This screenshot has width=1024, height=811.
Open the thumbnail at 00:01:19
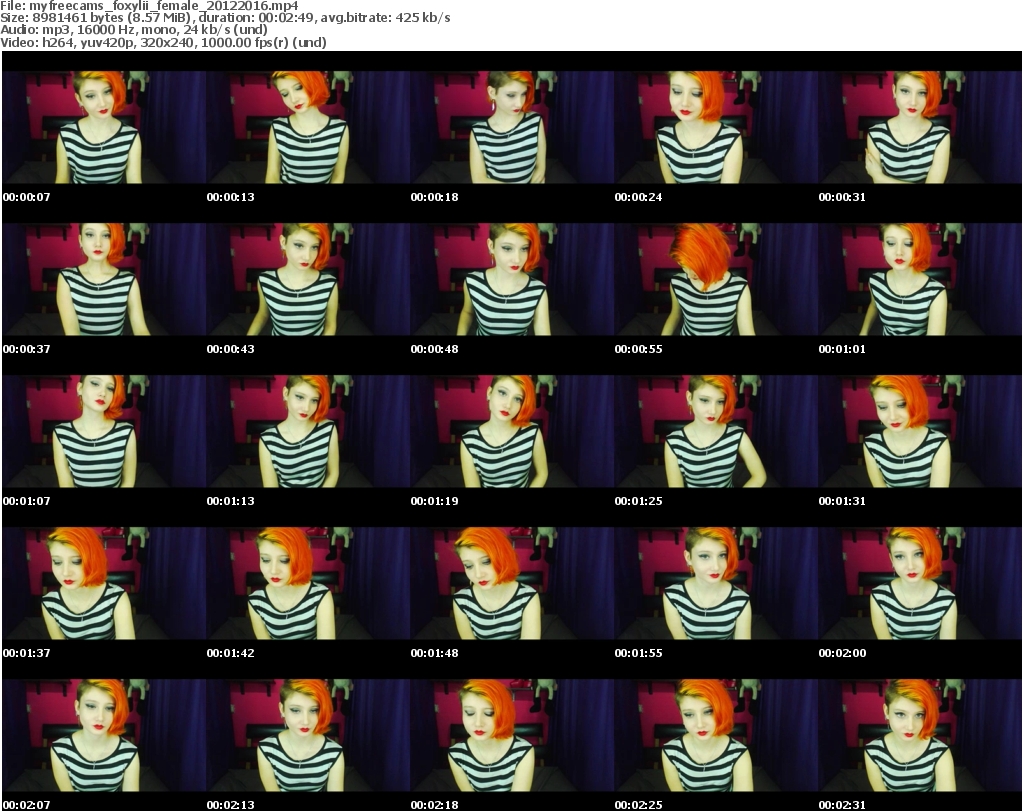coord(512,432)
